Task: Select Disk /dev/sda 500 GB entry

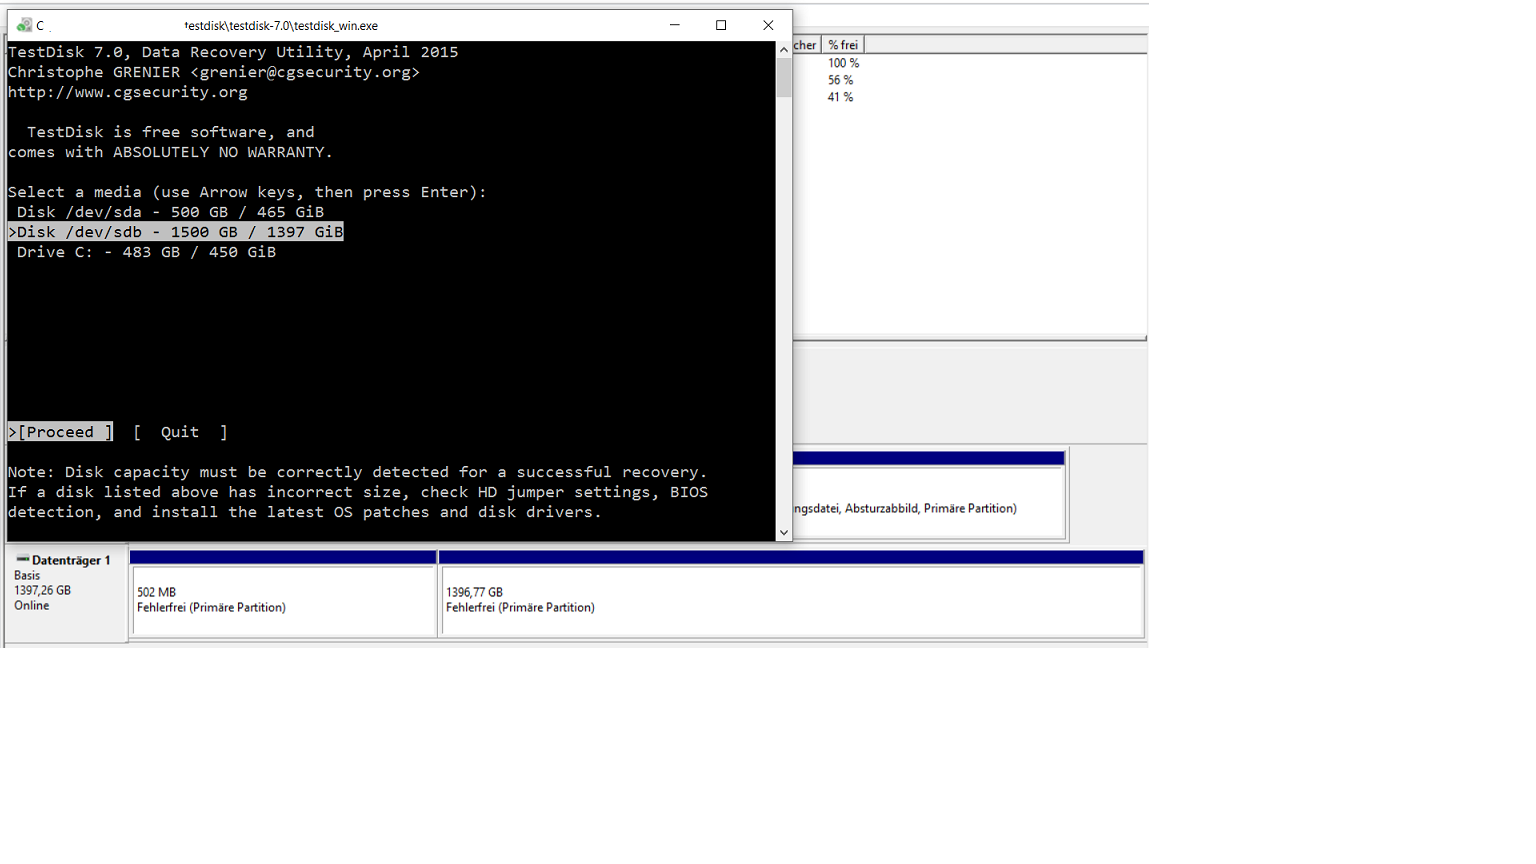Action: (x=170, y=212)
